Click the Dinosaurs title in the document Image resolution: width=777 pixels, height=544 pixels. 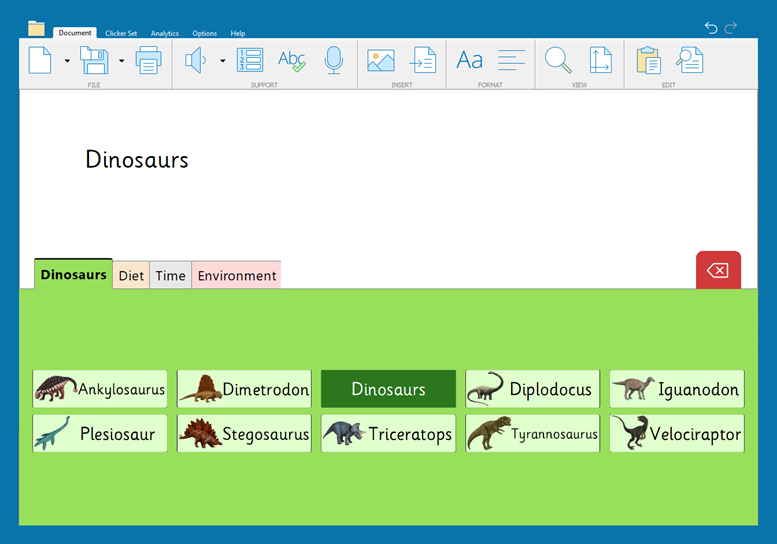[x=137, y=160]
